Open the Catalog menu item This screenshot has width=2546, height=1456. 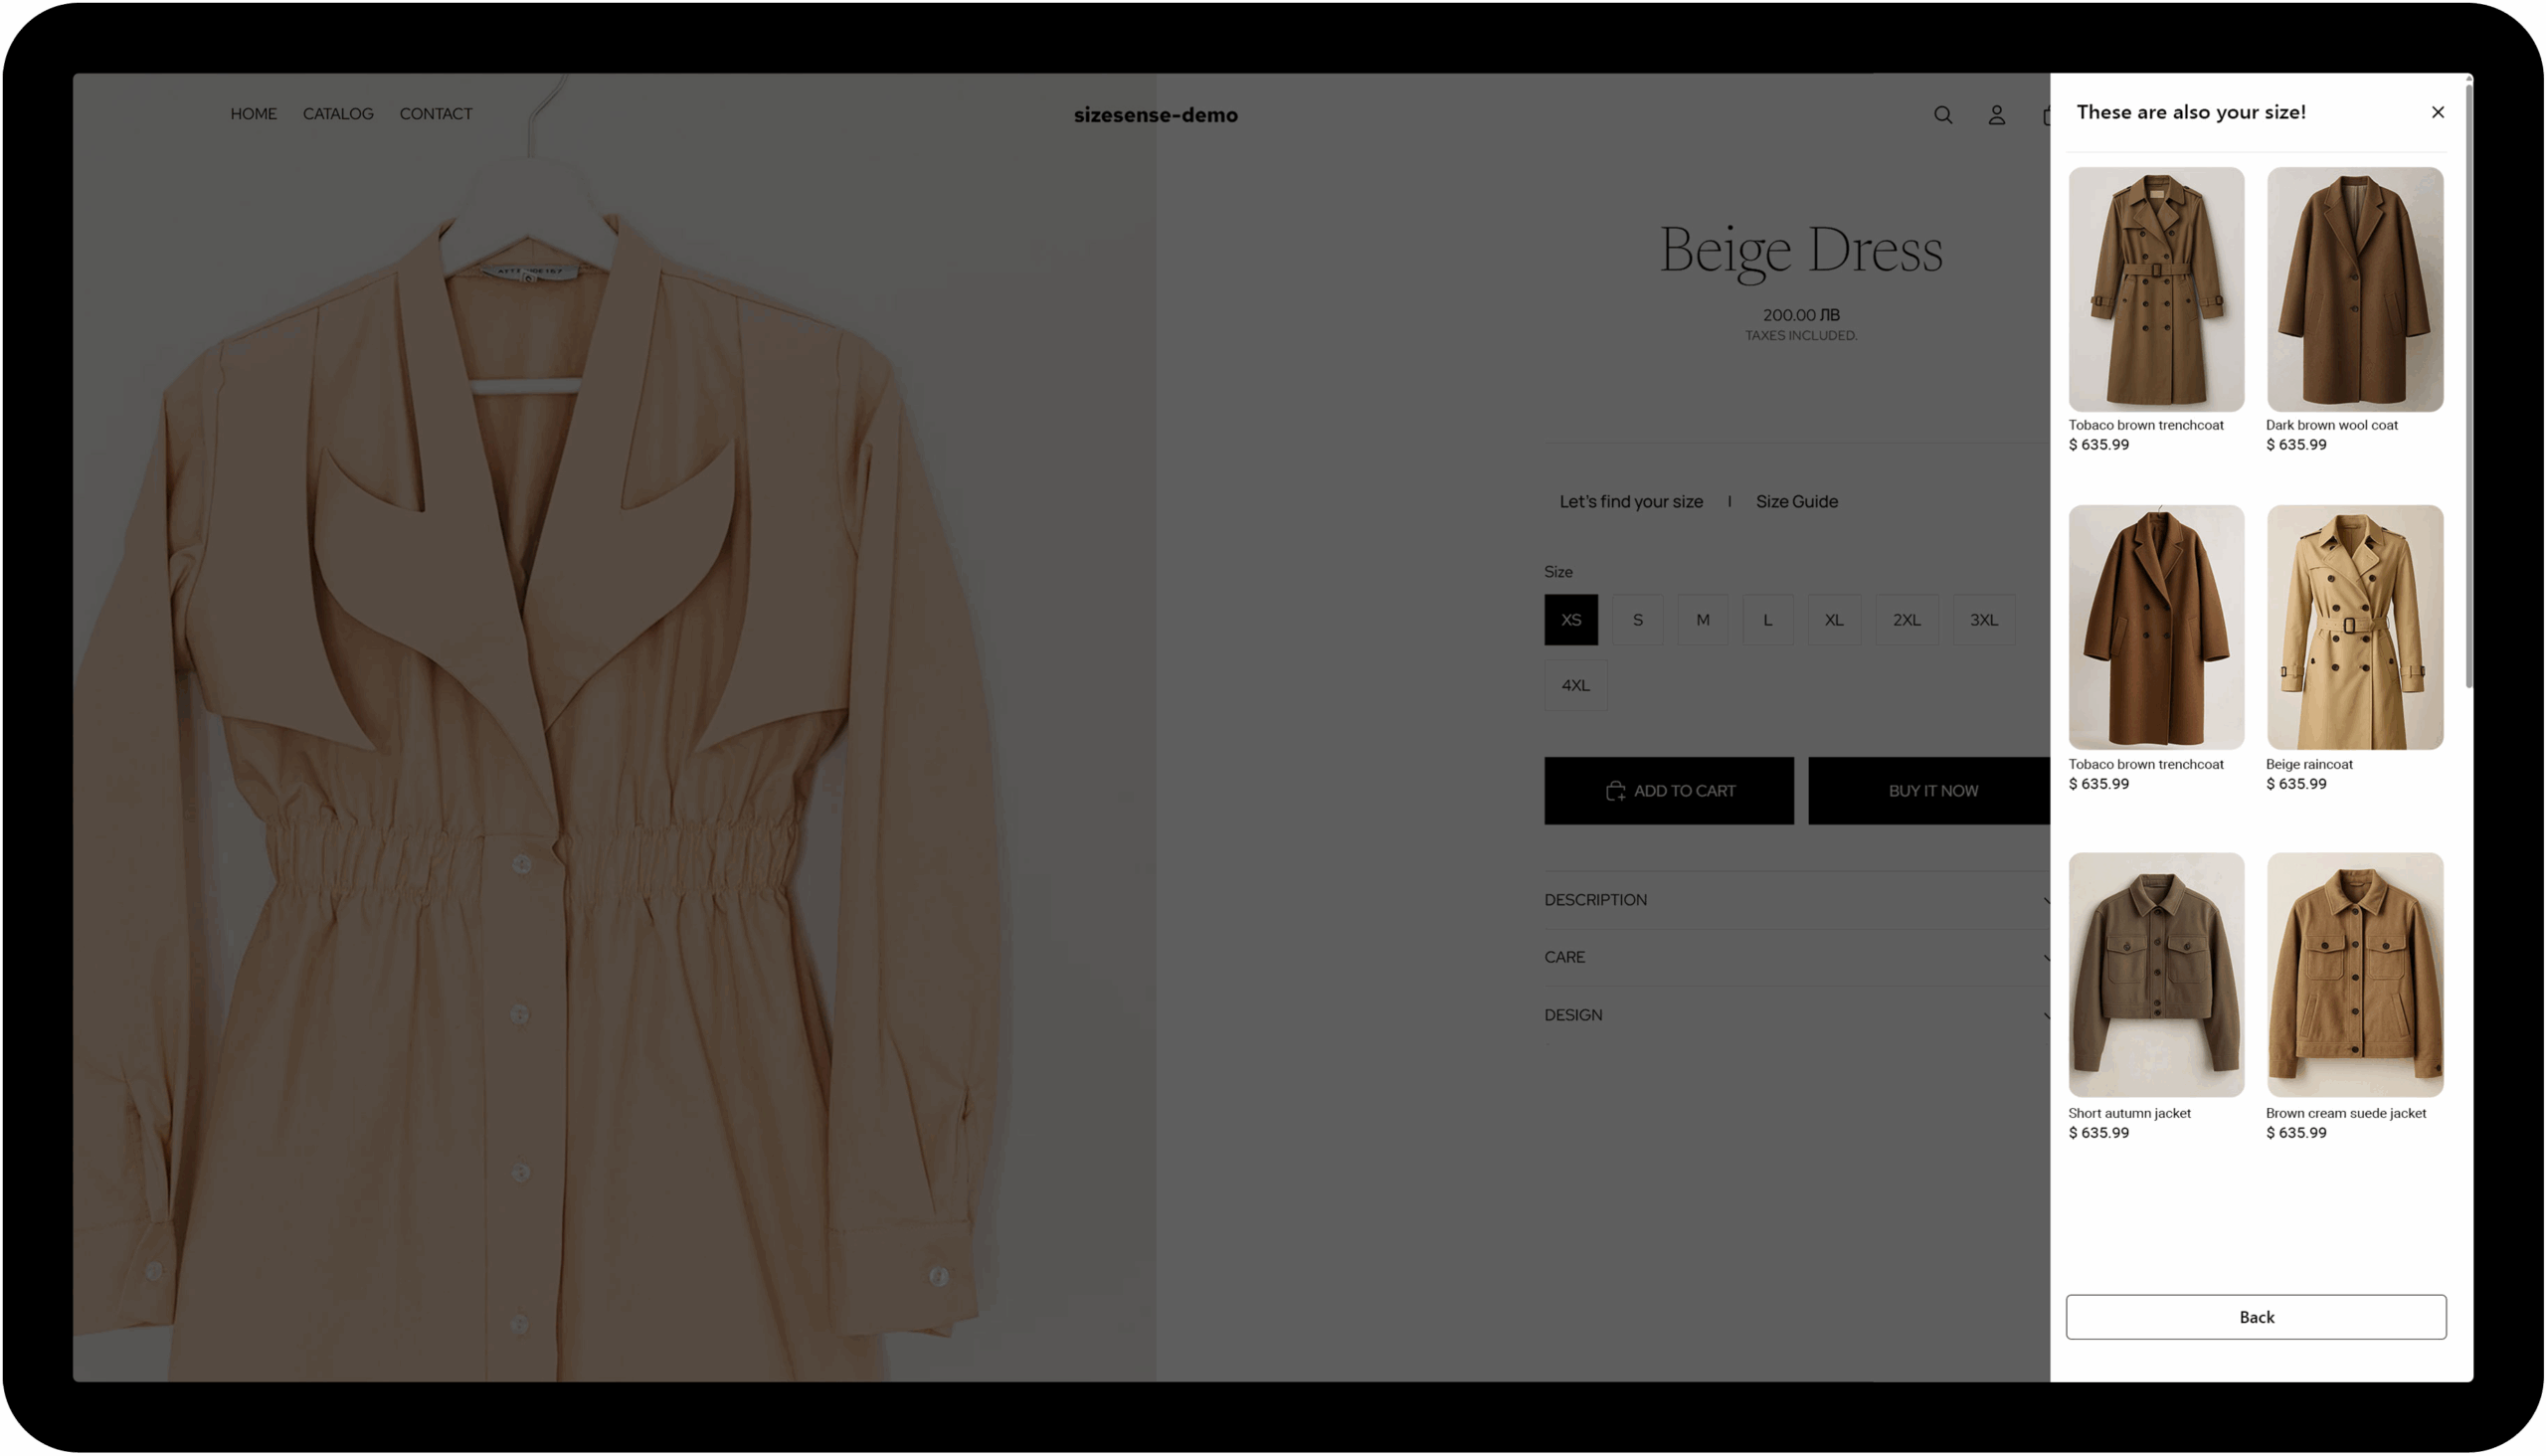(338, 114)
